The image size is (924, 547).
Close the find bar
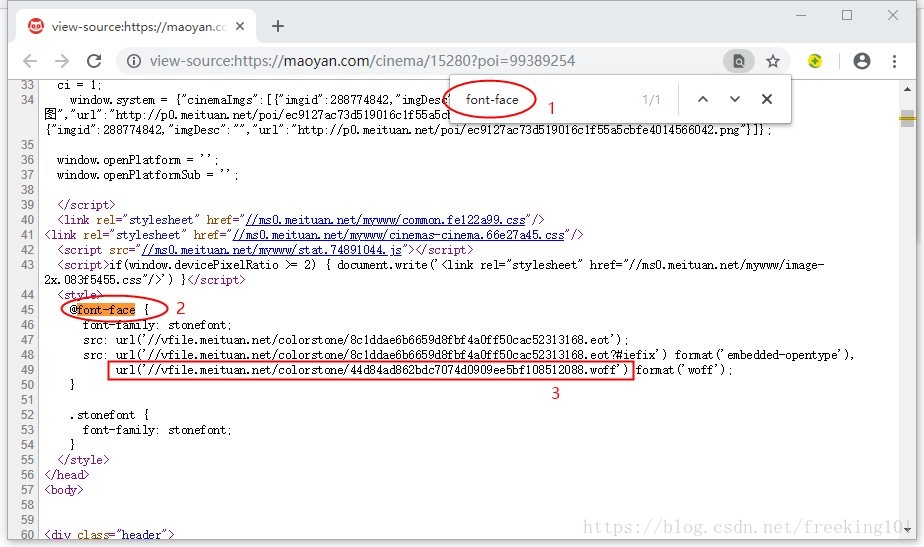pyautogui.click(x=767, y=99)
